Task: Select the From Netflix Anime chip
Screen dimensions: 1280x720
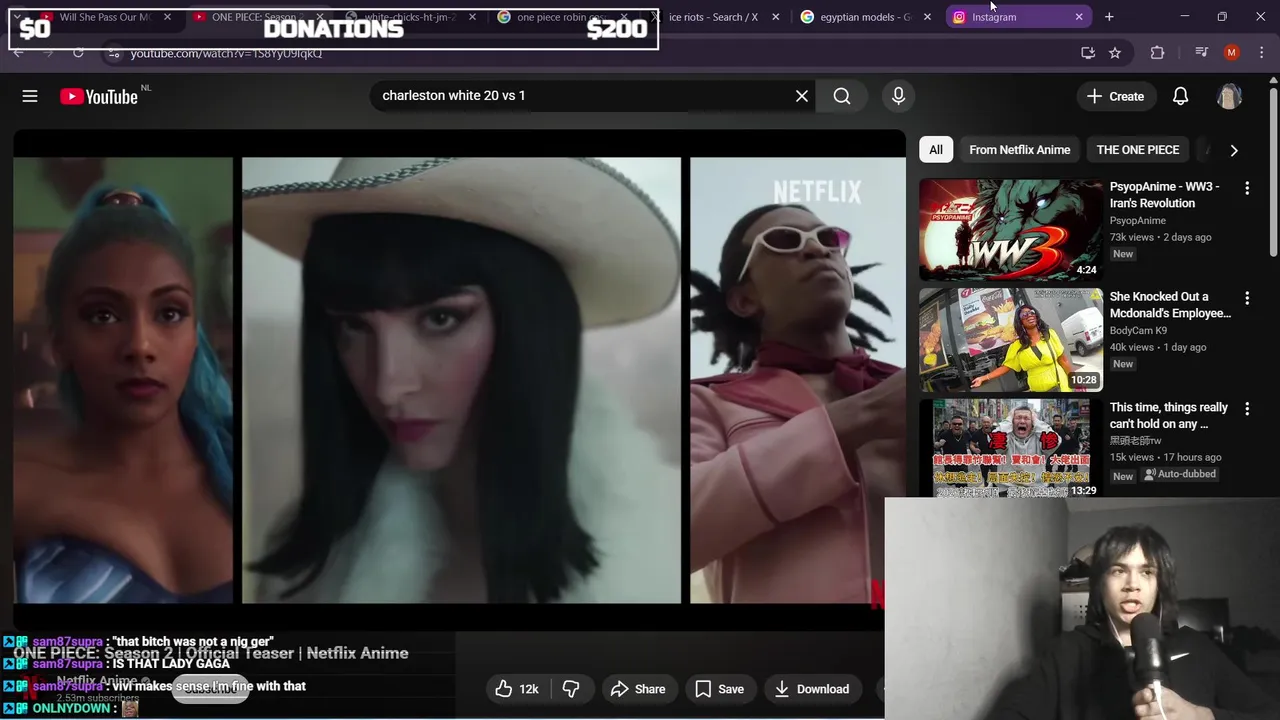Action: [x=1019, y=150]
